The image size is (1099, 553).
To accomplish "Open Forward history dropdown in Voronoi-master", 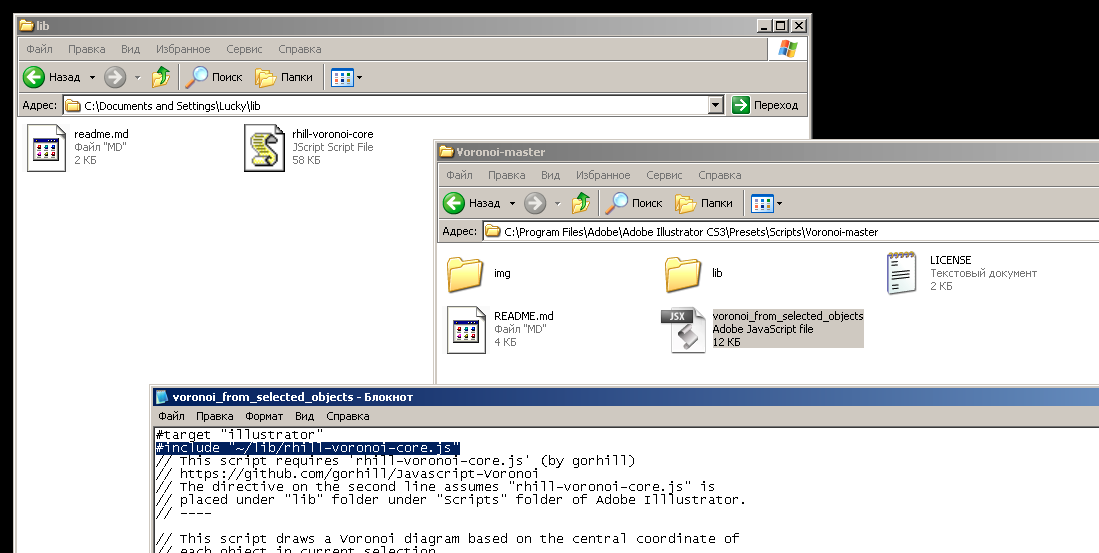I will click(557, 203).
